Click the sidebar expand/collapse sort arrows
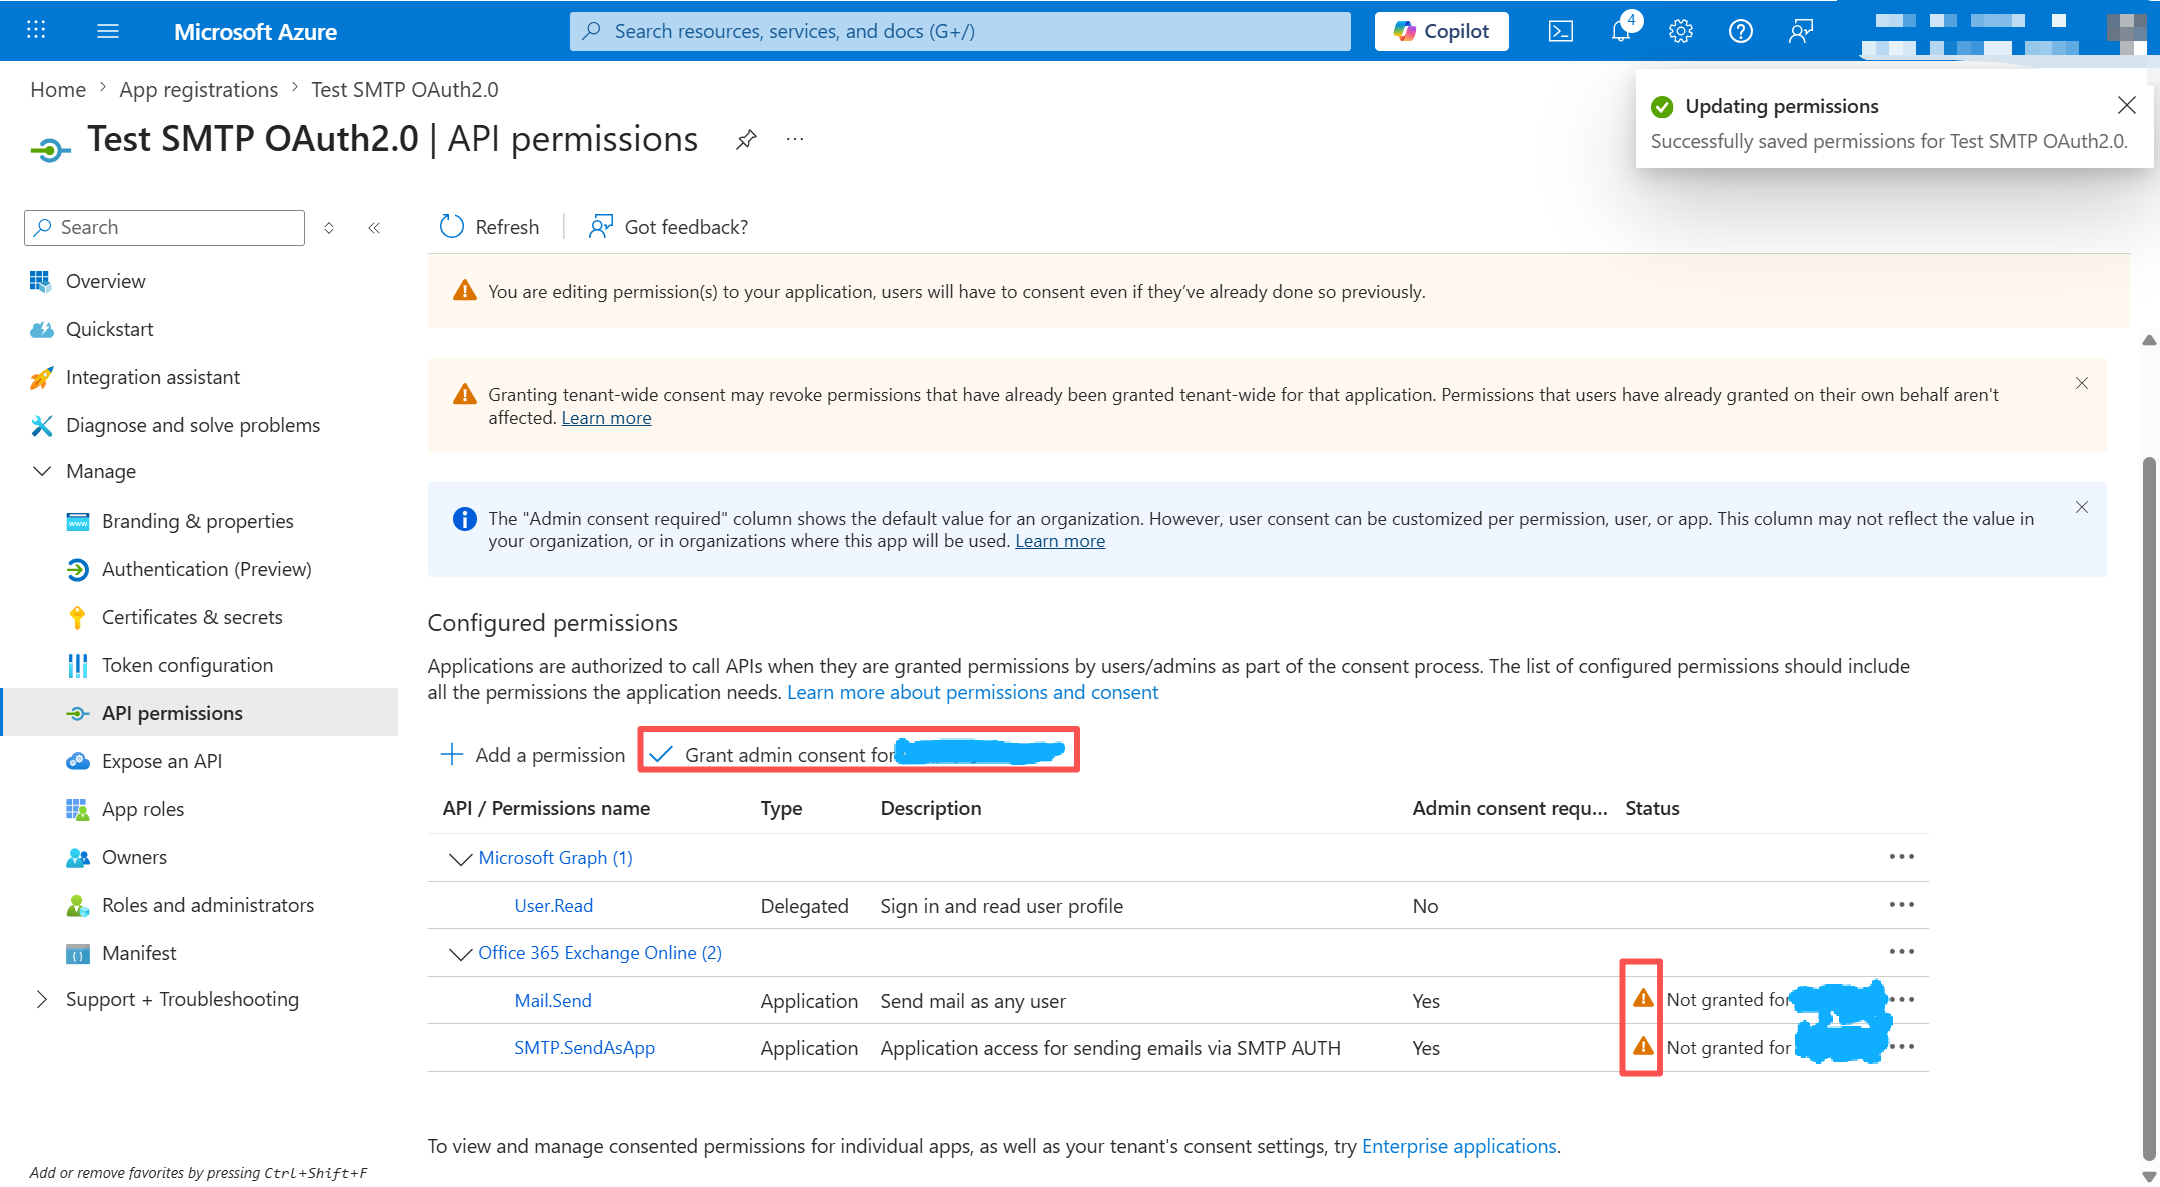The width and height of the screenshot is (2160, 1187). 329,228
